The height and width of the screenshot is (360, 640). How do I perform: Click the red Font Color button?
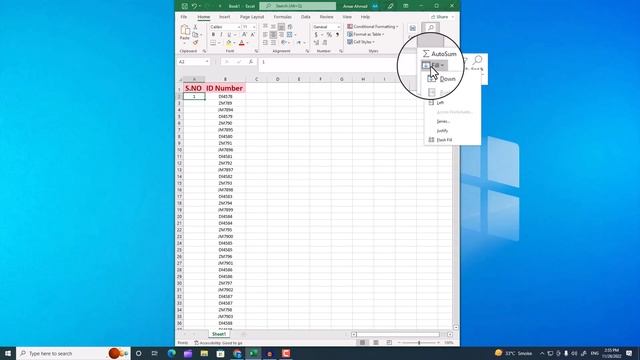242,42
